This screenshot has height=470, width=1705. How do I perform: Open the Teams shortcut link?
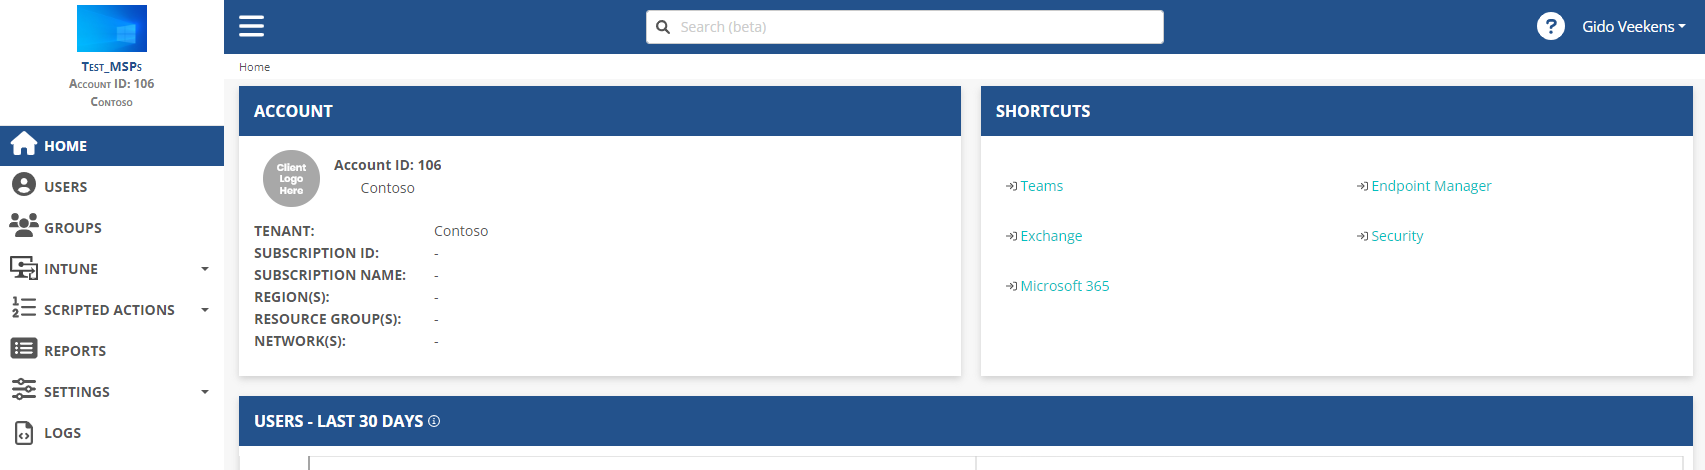tap(1041, 186)
